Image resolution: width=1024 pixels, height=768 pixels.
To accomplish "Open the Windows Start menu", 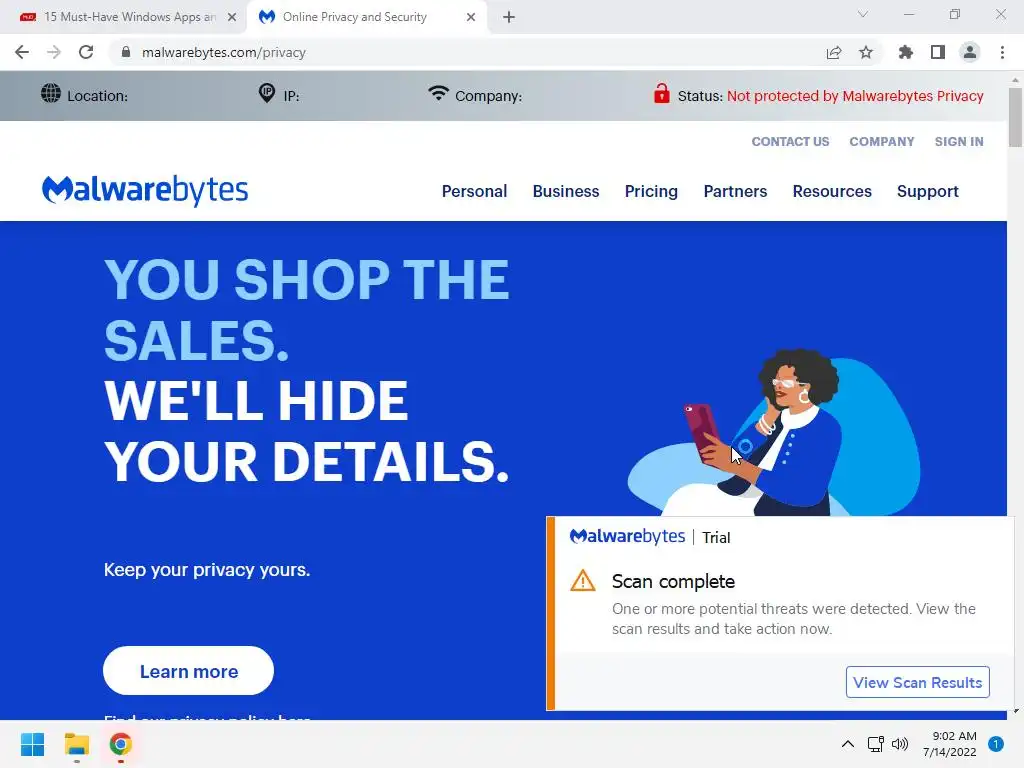I will click(x=32, y=744).
